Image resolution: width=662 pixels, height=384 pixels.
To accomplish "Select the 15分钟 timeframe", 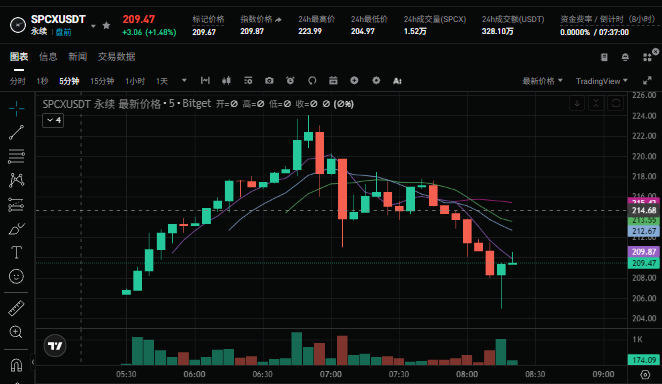I will point(102,81).
